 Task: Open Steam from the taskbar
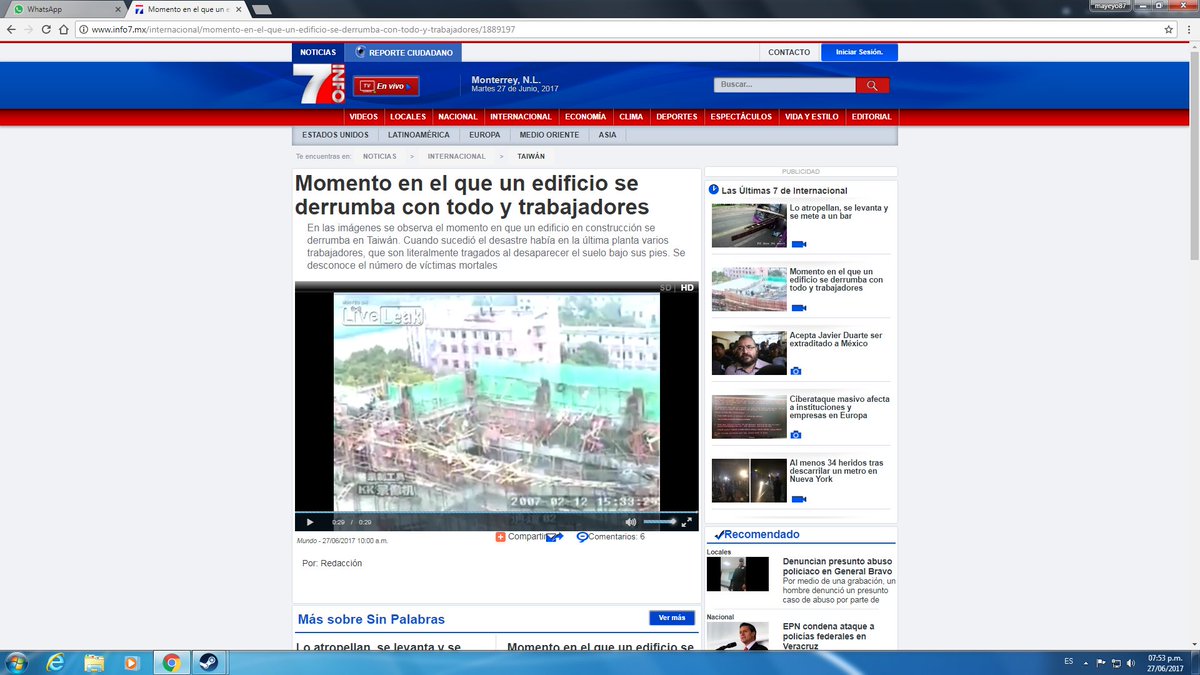click(x=210, y=662)
